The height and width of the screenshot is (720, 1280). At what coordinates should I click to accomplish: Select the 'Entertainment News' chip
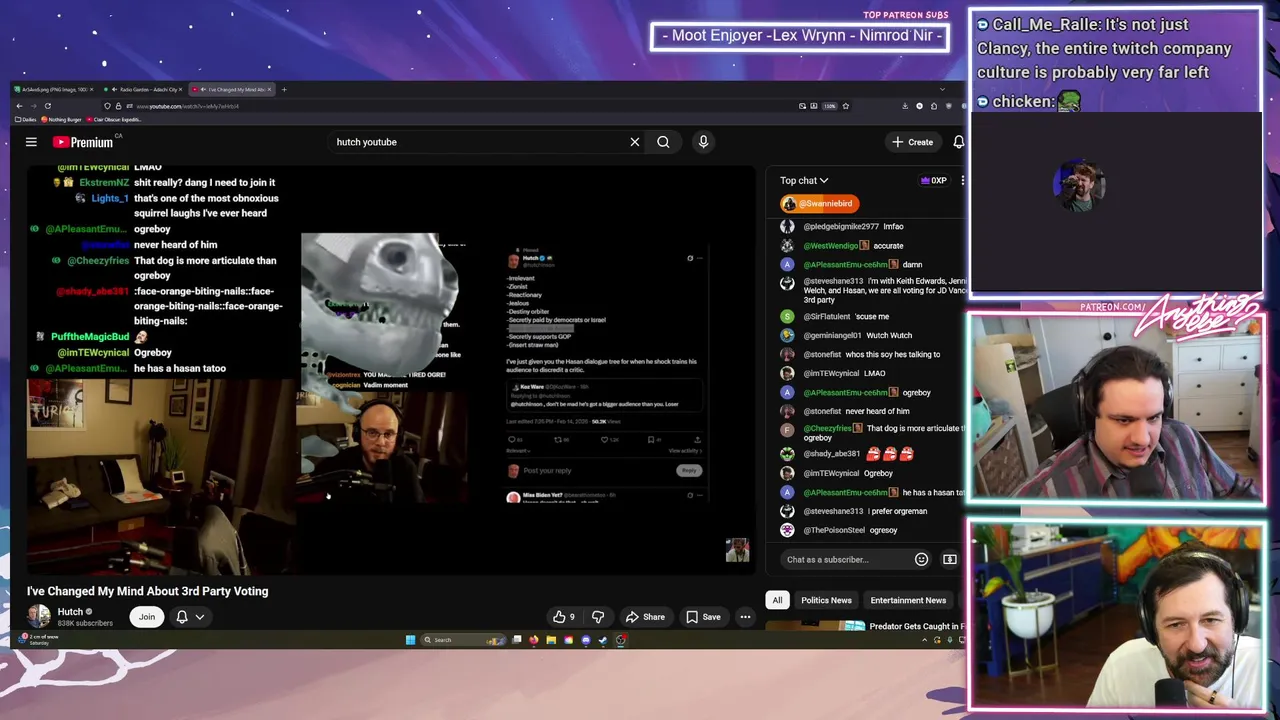click(908, 600)
